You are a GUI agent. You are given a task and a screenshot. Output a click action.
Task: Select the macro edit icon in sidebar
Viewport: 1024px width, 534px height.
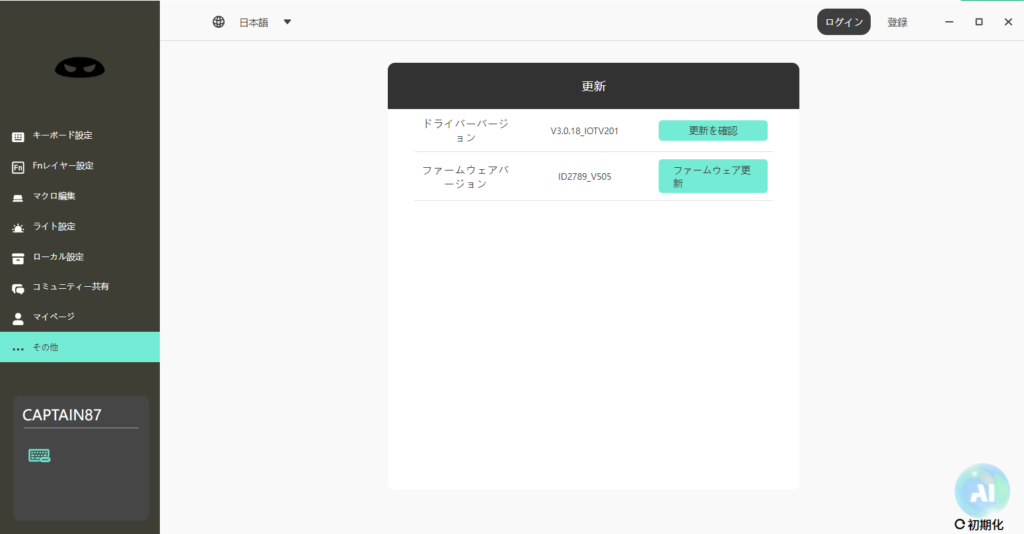coord(18,197)
